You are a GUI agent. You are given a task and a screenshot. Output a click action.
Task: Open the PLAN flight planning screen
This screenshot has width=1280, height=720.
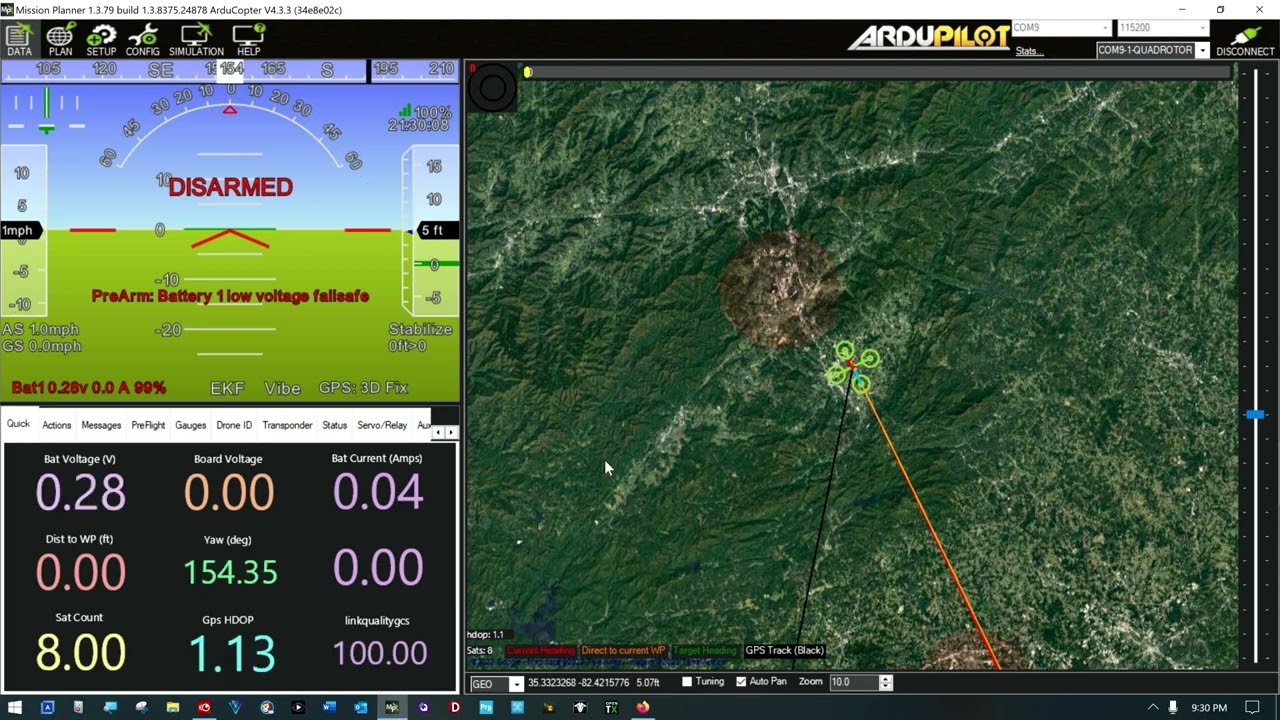[60, 39]
